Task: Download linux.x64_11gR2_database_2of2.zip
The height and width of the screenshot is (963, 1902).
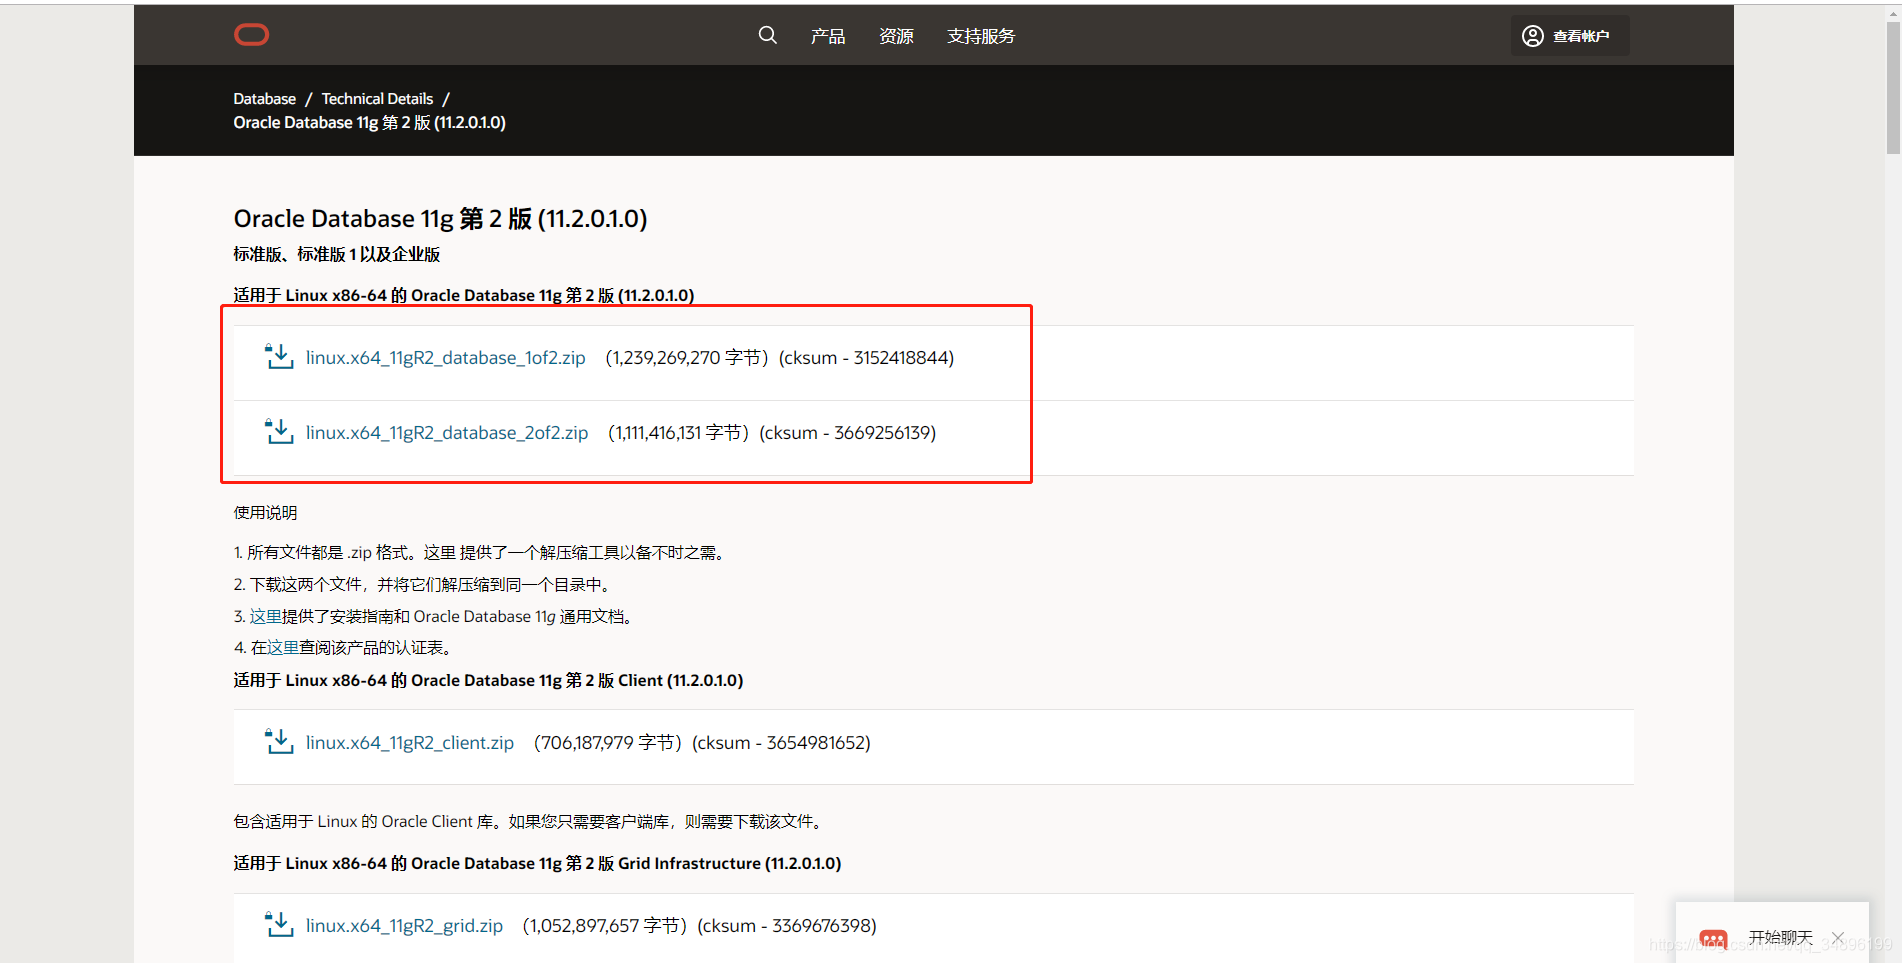Action: (x=447, y=432)
